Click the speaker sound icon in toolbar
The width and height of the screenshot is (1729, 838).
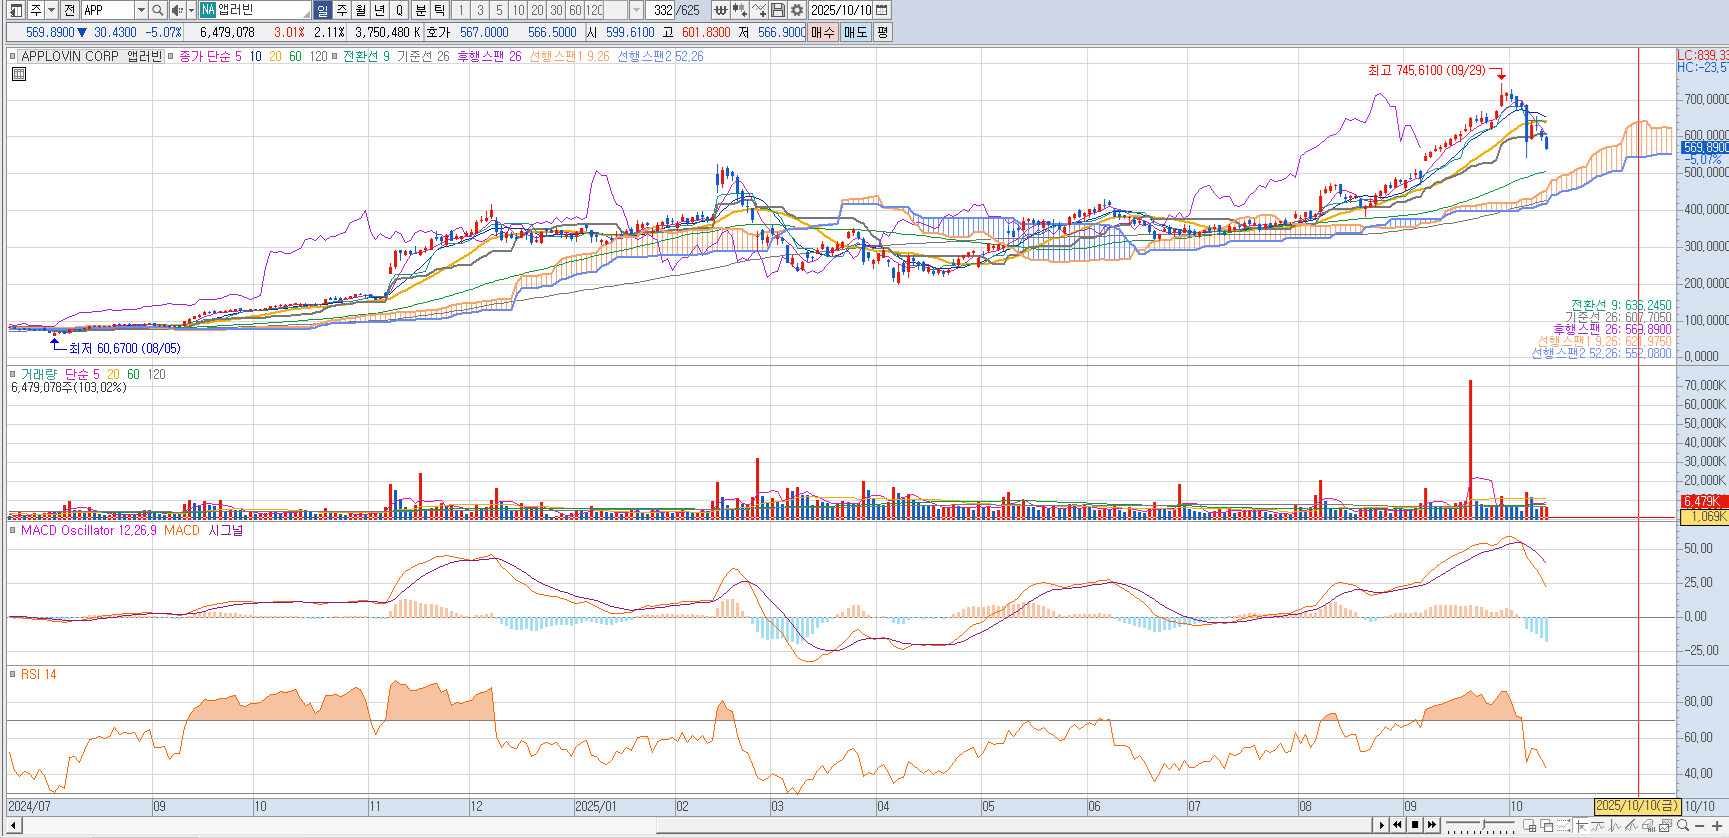click(177, 10)
